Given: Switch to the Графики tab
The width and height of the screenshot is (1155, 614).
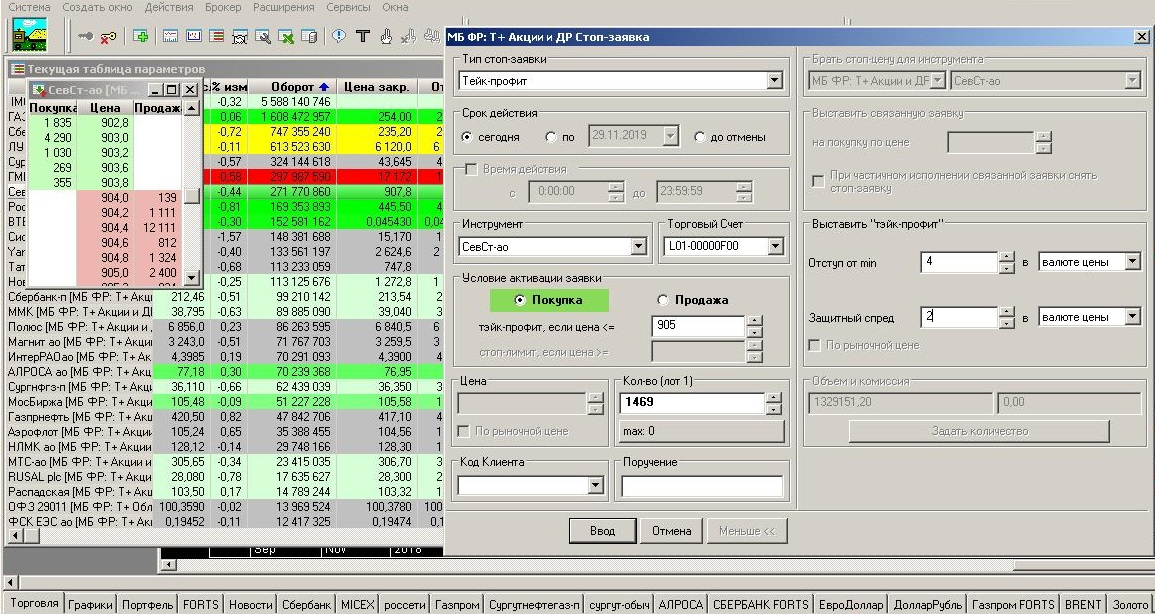Looking at the screenshot, I should pyautogui.click(x=91, y=605).
